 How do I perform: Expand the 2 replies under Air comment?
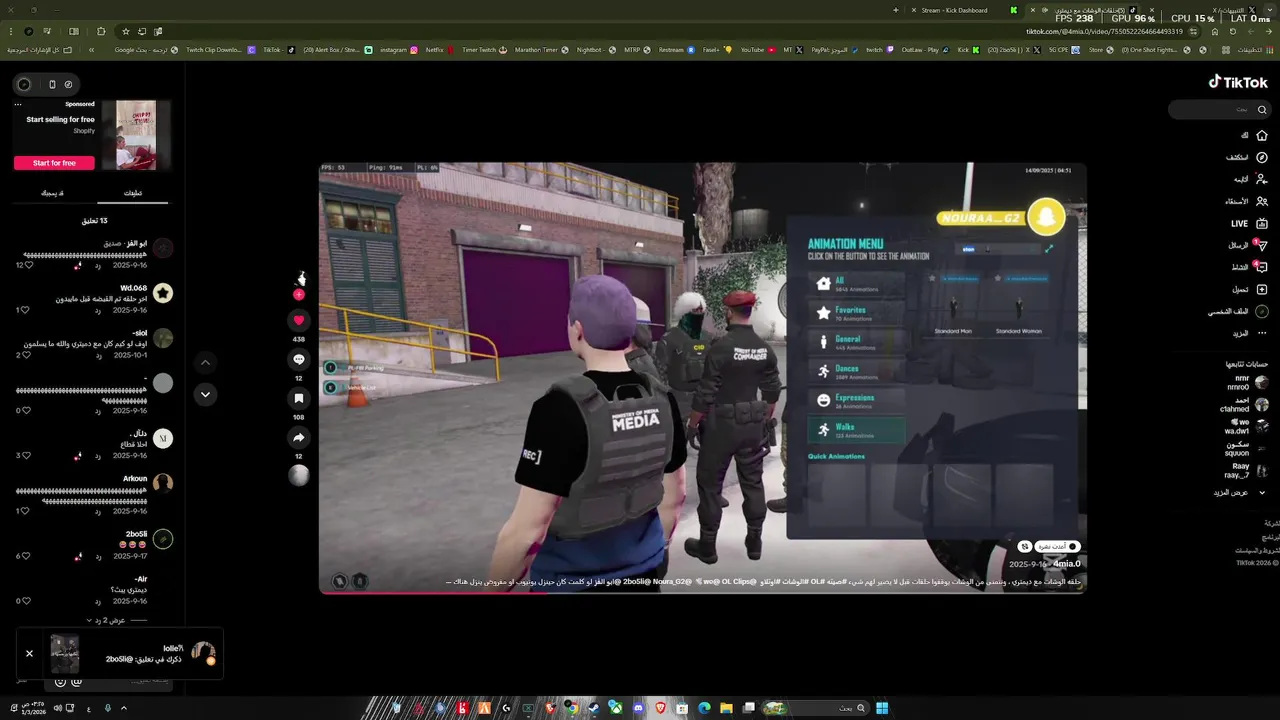coord(107,620)
